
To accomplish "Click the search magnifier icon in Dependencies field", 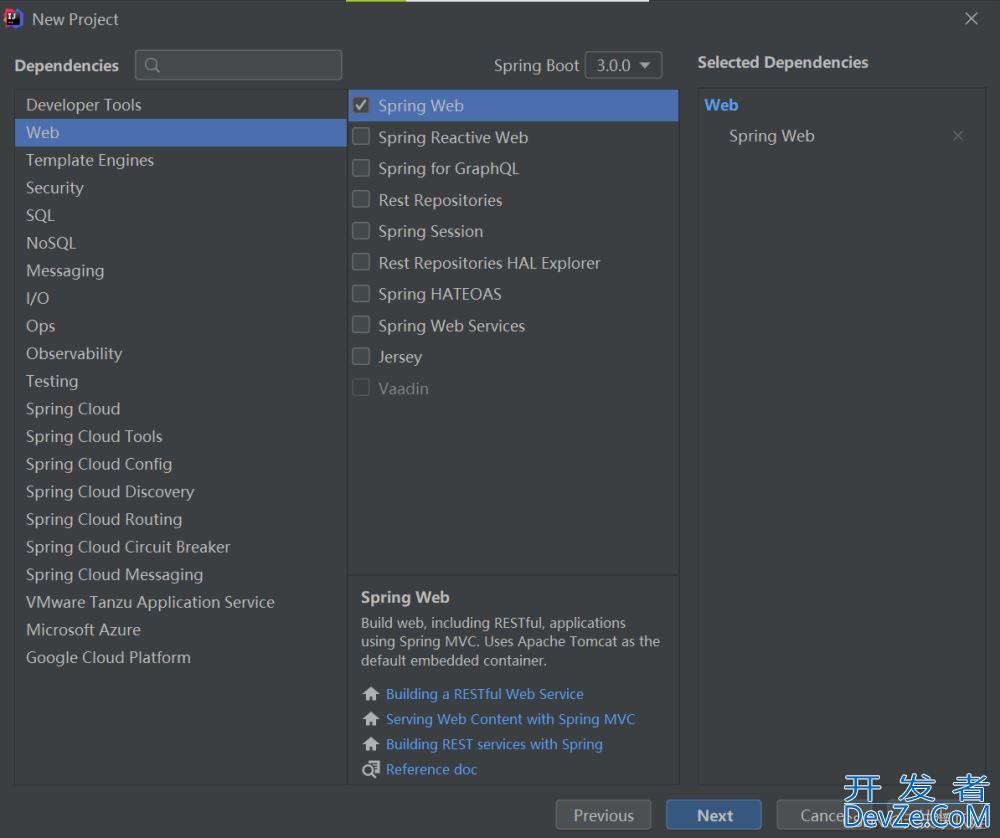I will pyautogui.click(x=152, y=65).
